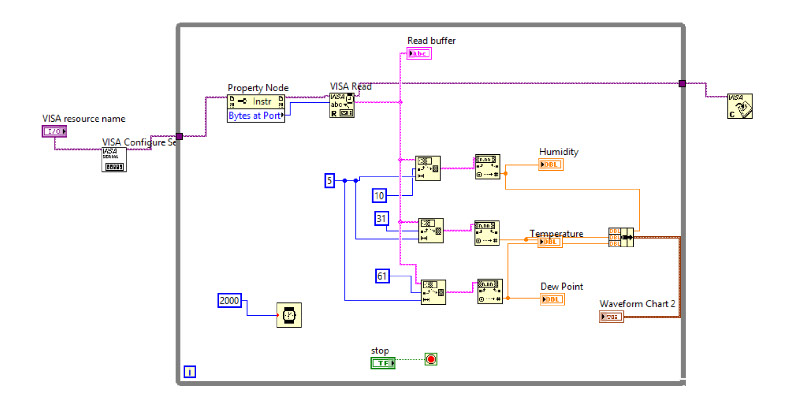This screenshot has width=800, height=395.
Task: Click the Wait (ms) wristwatch timer icon
Action: click(289, 315)
